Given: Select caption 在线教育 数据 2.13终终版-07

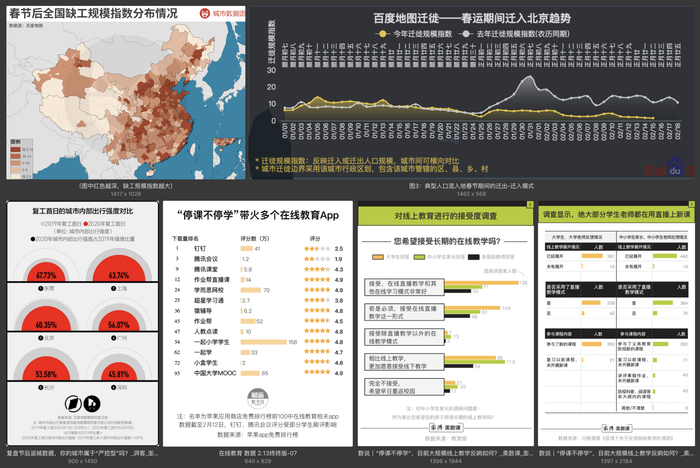Looking at the screenshot, I should 258,453.
